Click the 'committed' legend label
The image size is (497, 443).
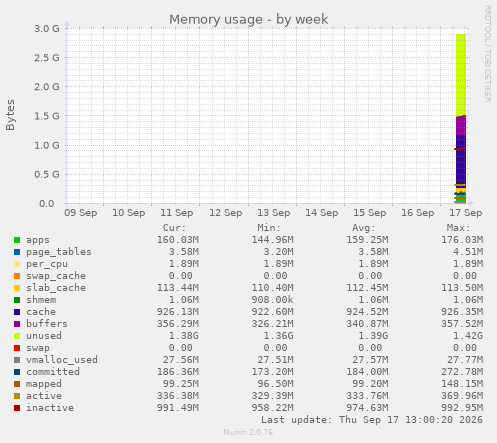[53, 372]
